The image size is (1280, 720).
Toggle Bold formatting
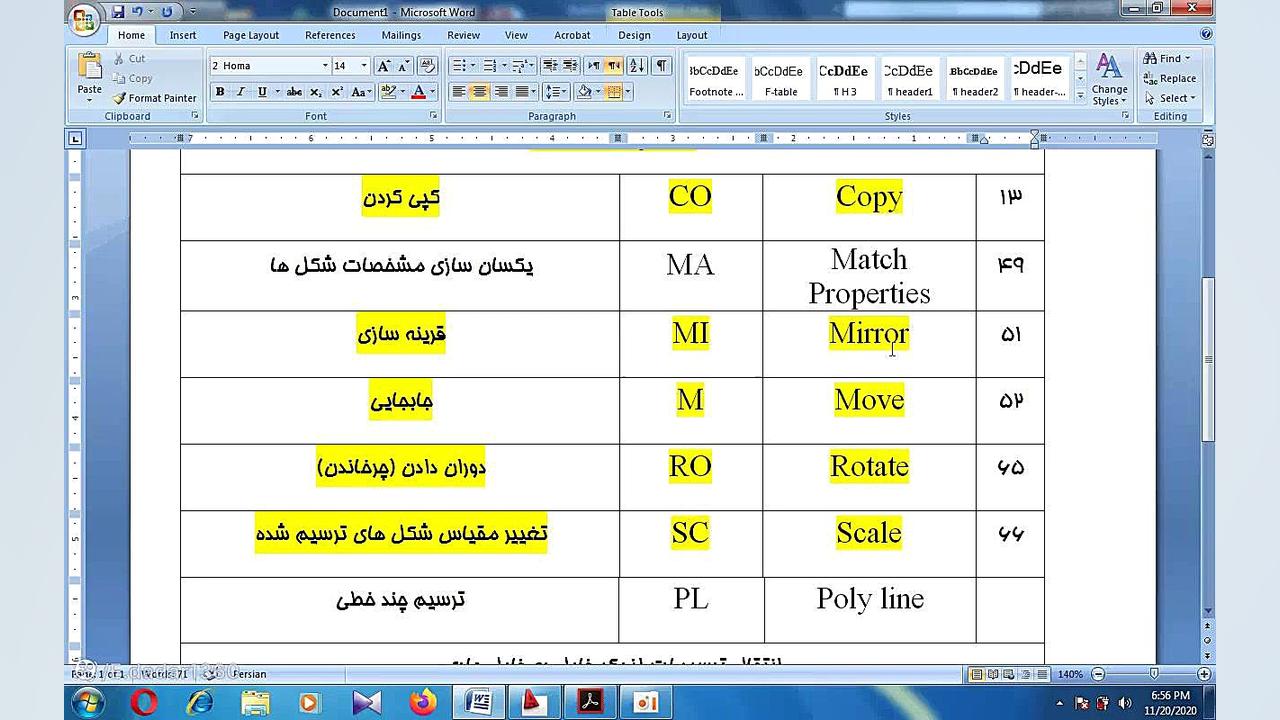(220, 92)
